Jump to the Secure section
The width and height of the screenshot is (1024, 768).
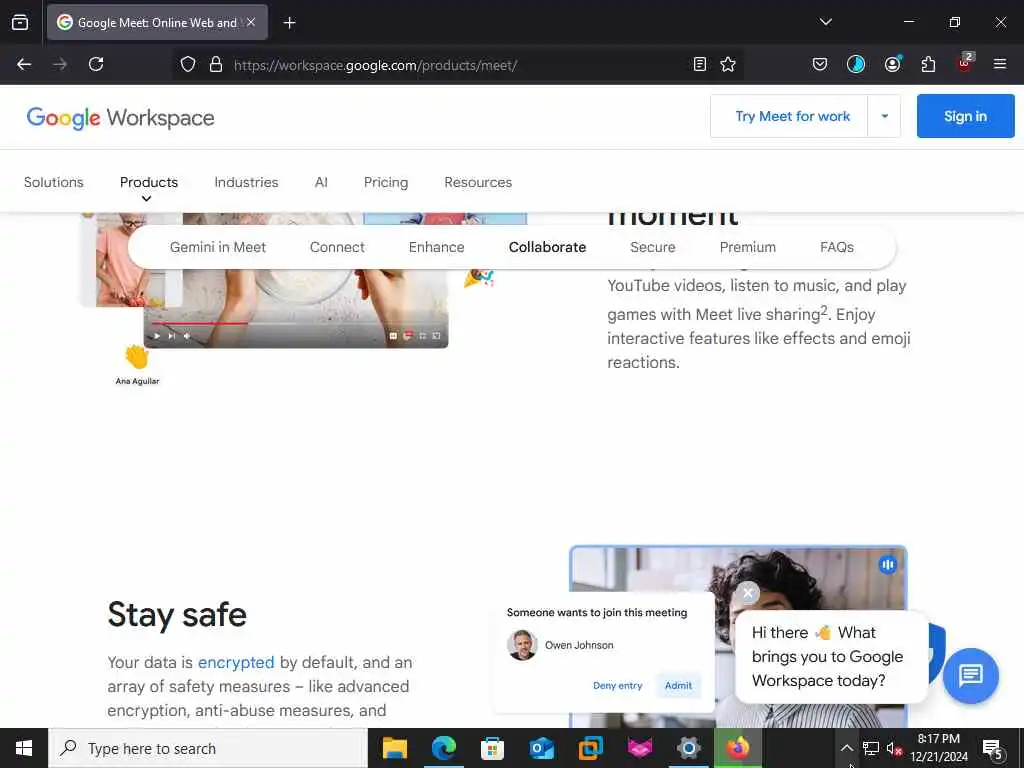click(652, 248)
